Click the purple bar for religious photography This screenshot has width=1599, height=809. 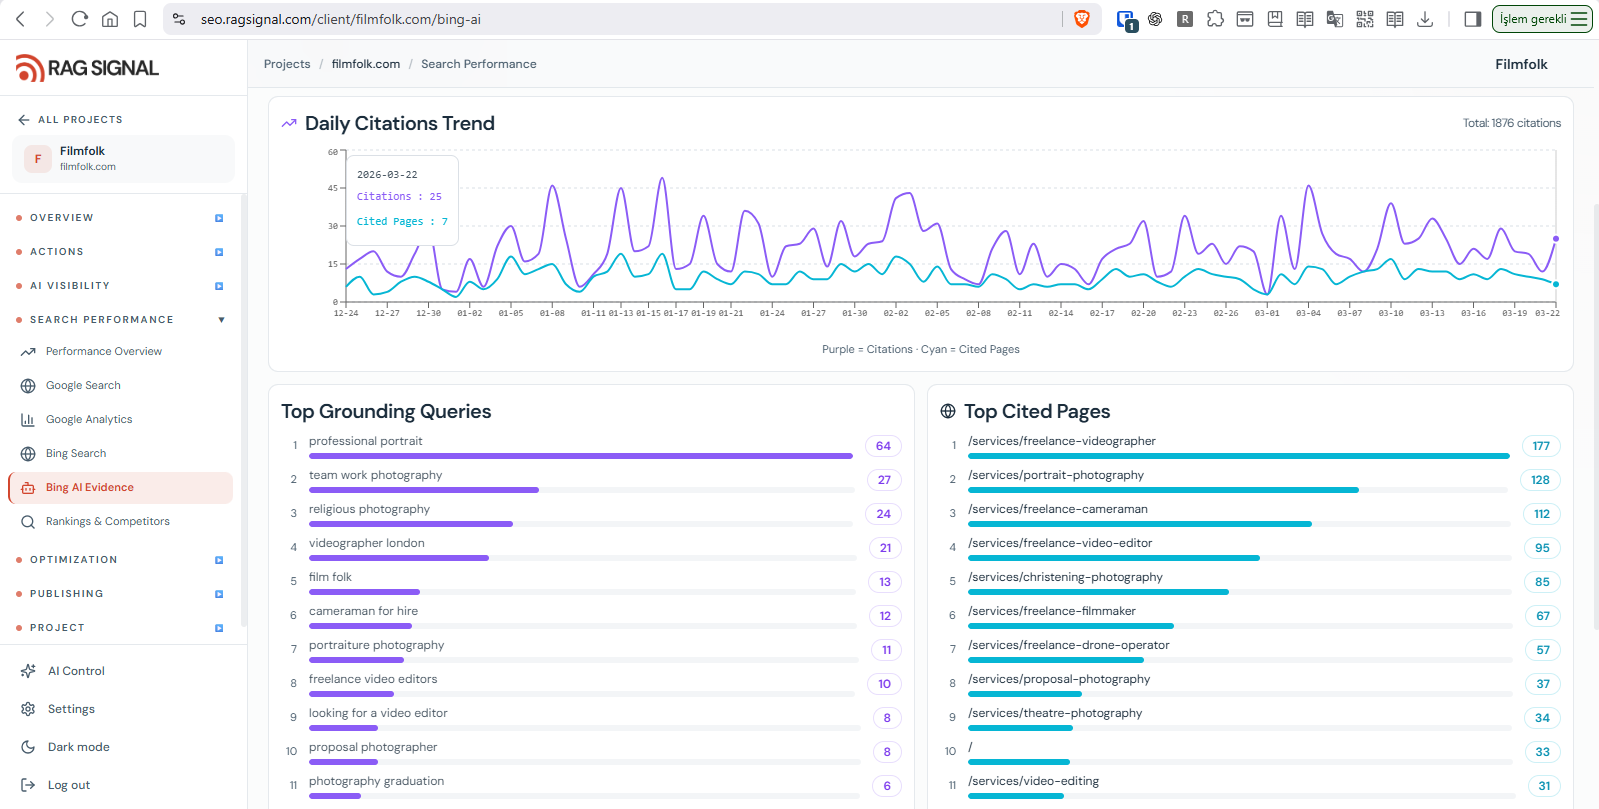411,524
